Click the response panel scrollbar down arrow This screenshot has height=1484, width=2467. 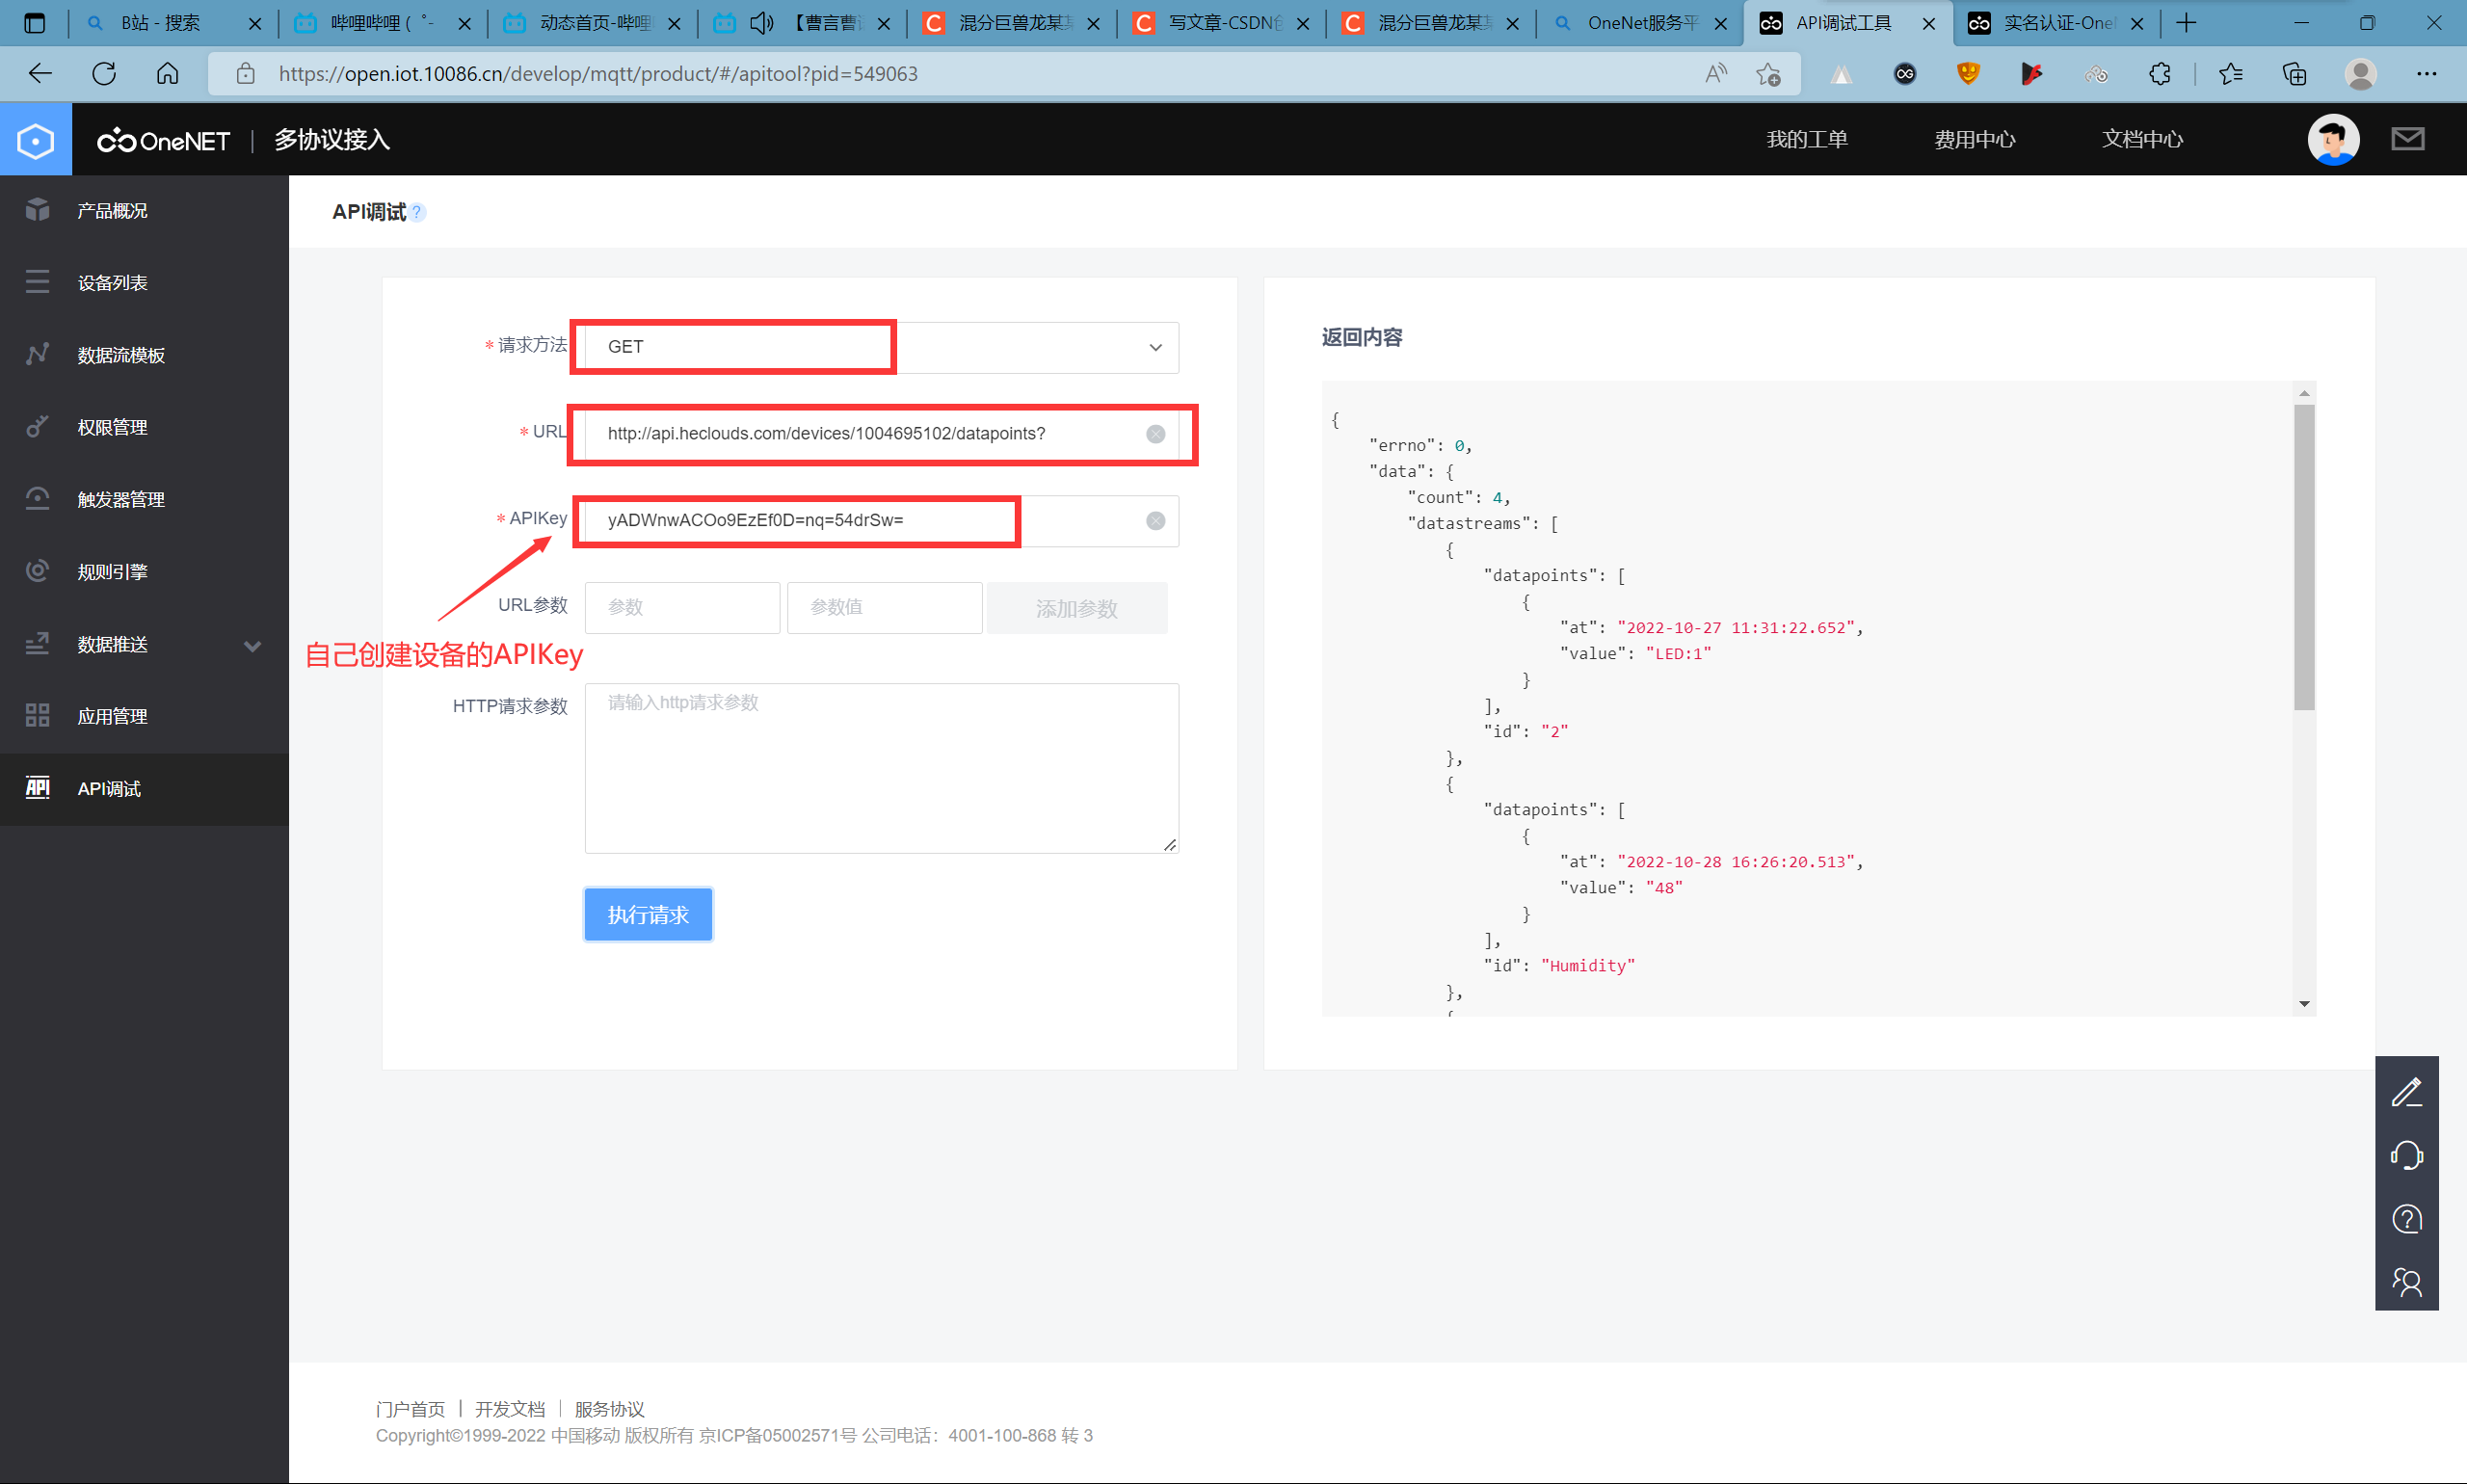coord(2304,1004)
